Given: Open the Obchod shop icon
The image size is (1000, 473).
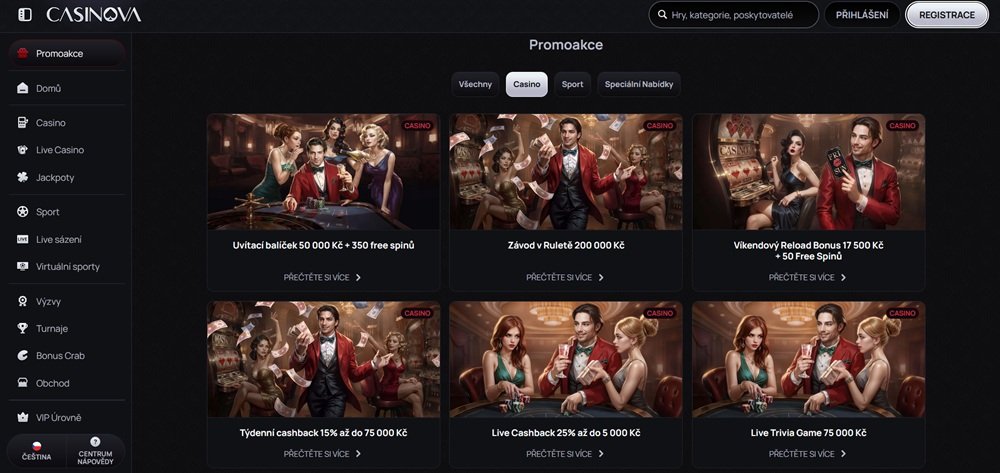Looking at the screenshot, I should (x=23, y=383).
